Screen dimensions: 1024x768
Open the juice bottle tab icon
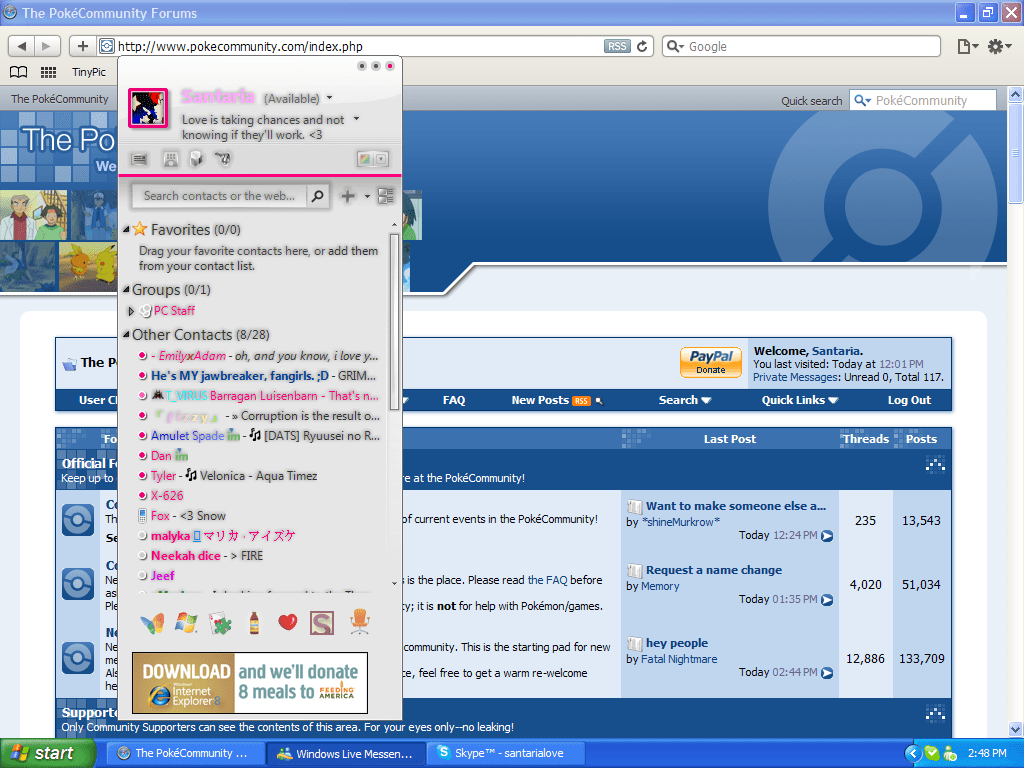[254, 623]
